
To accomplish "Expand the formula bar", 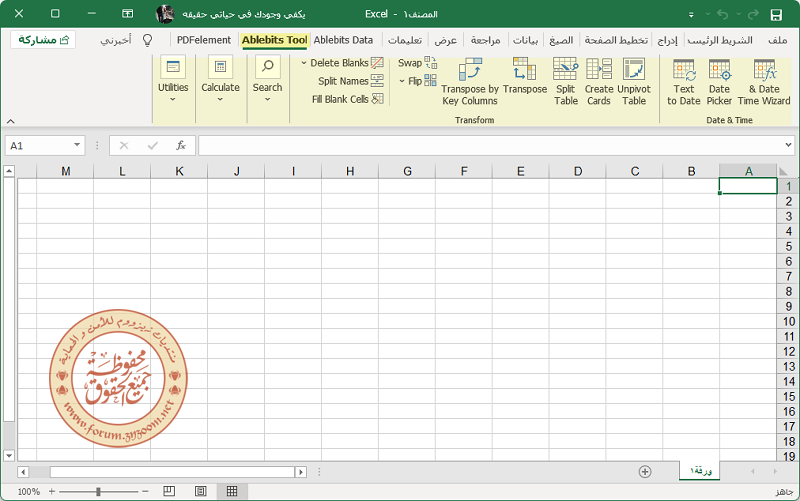I will coord(788,145).
